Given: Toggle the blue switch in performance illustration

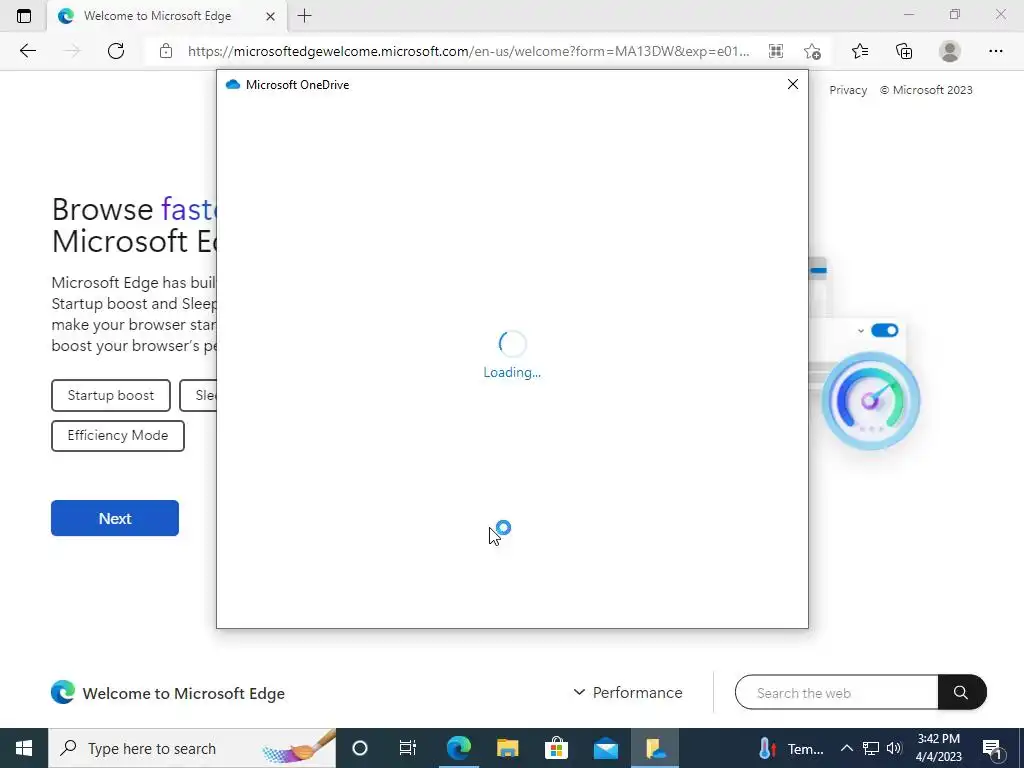Looking at the screenshot, I should click(884, 330).
